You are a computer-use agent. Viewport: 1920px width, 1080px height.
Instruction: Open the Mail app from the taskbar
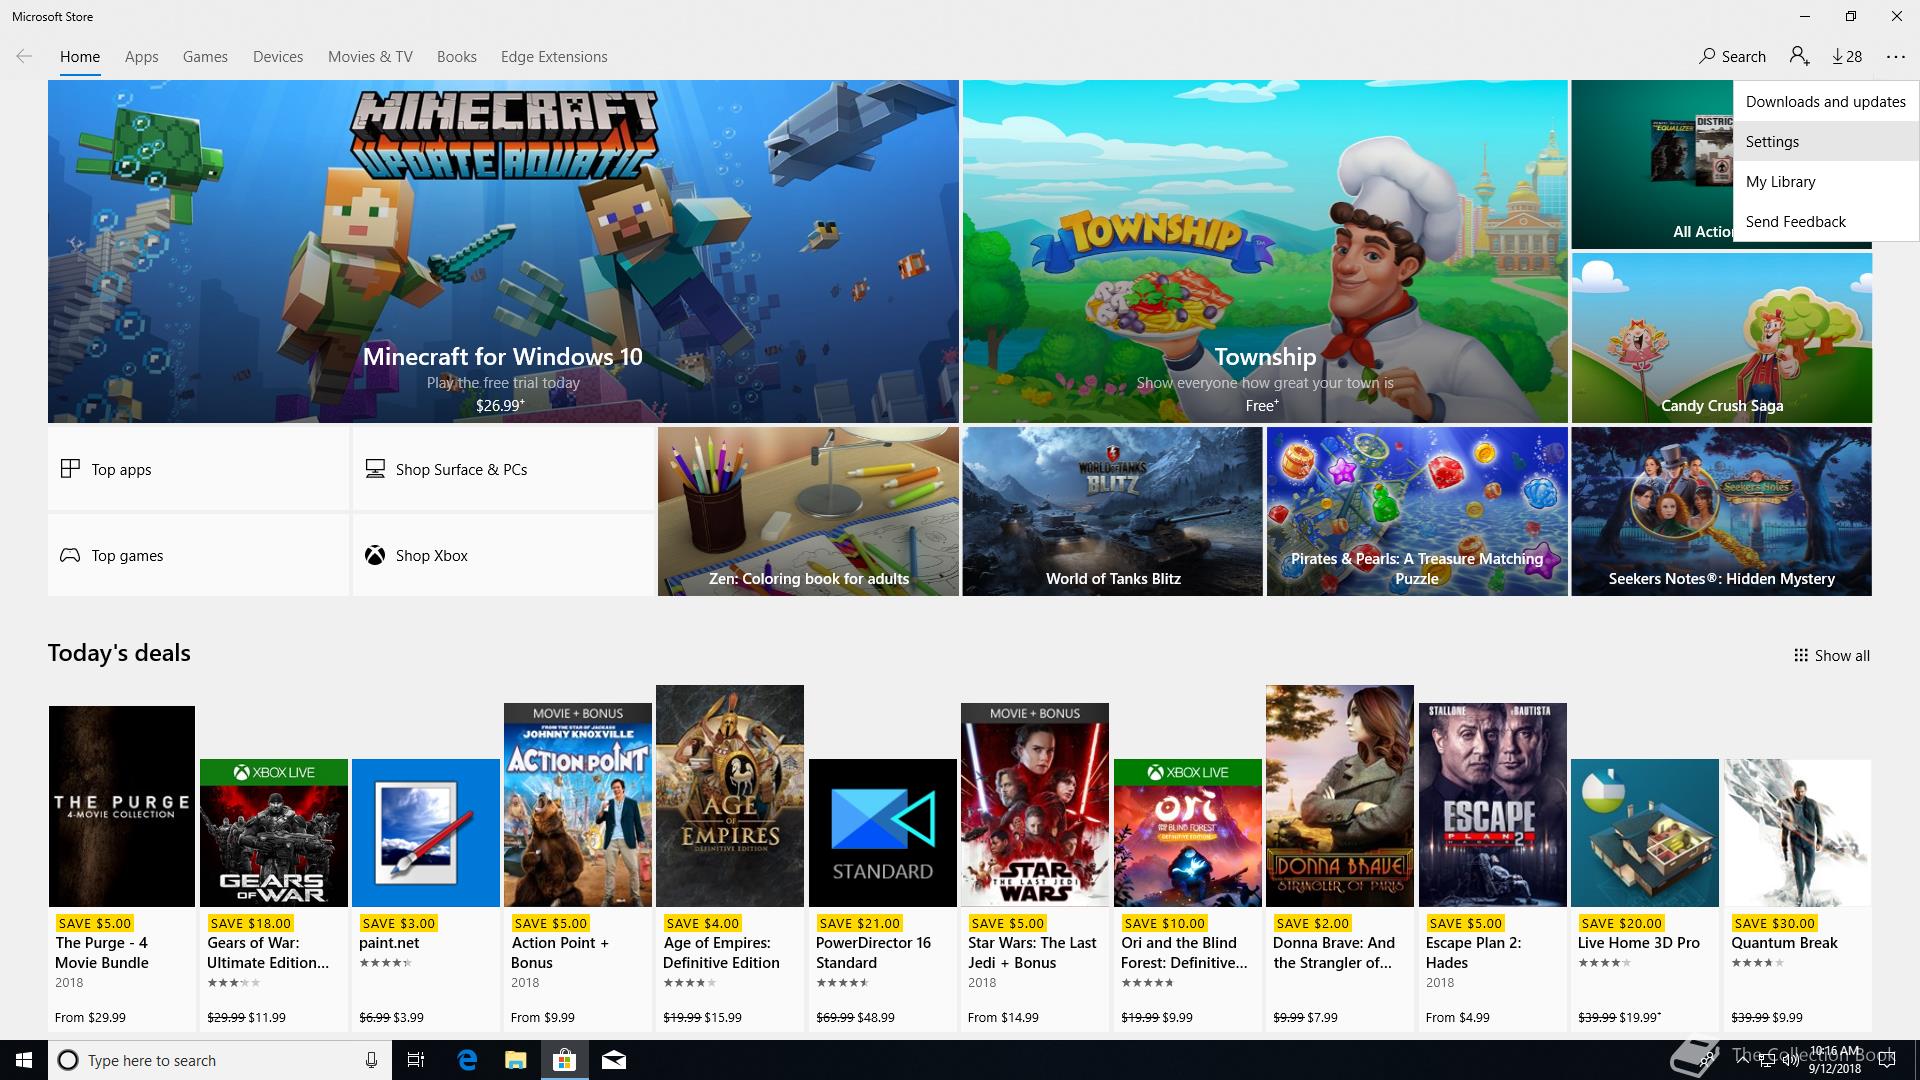(614, 1060)
